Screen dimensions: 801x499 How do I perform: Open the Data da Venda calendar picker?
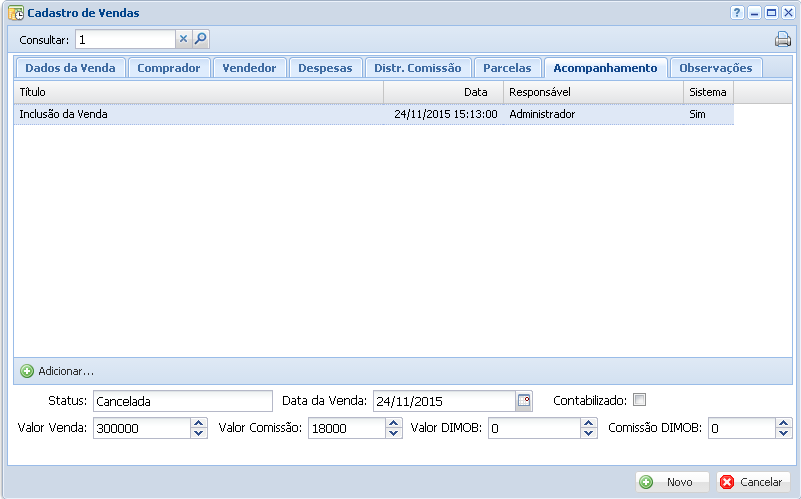524,401
